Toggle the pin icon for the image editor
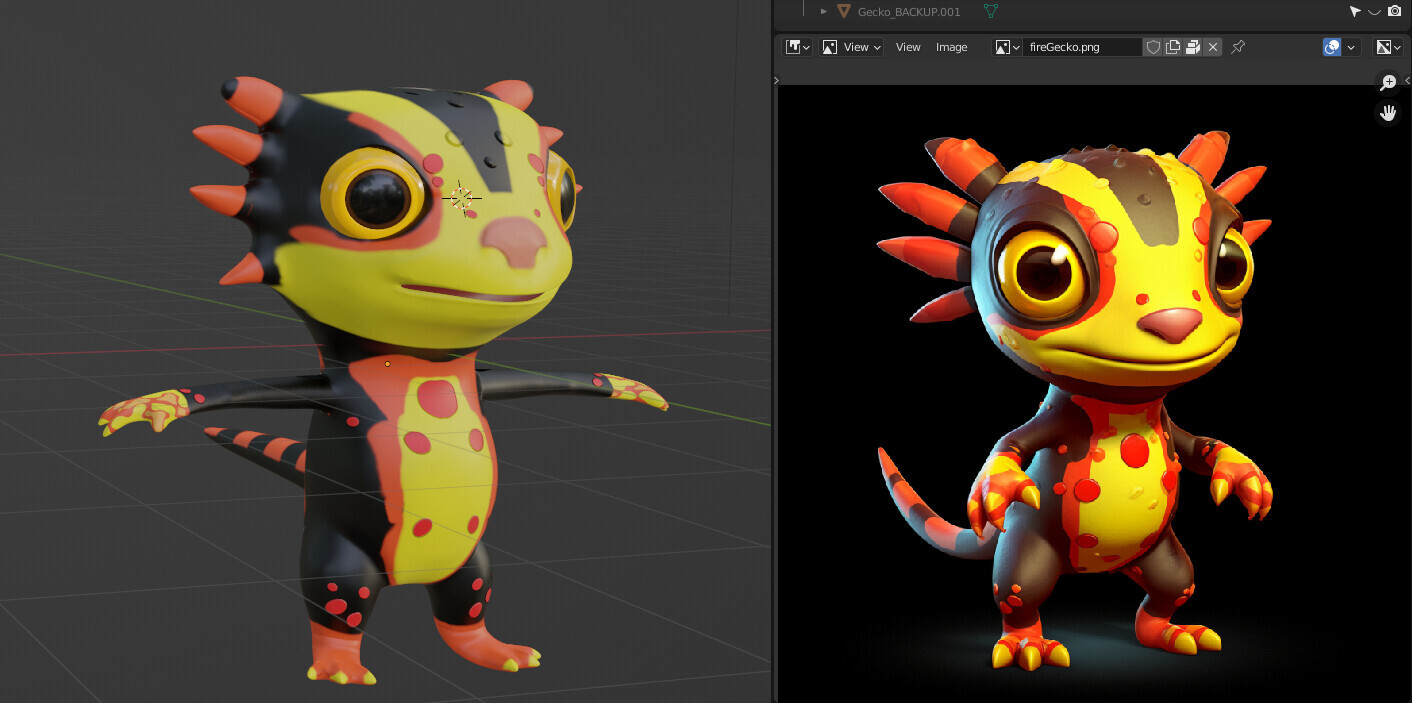 point(1237,46)
